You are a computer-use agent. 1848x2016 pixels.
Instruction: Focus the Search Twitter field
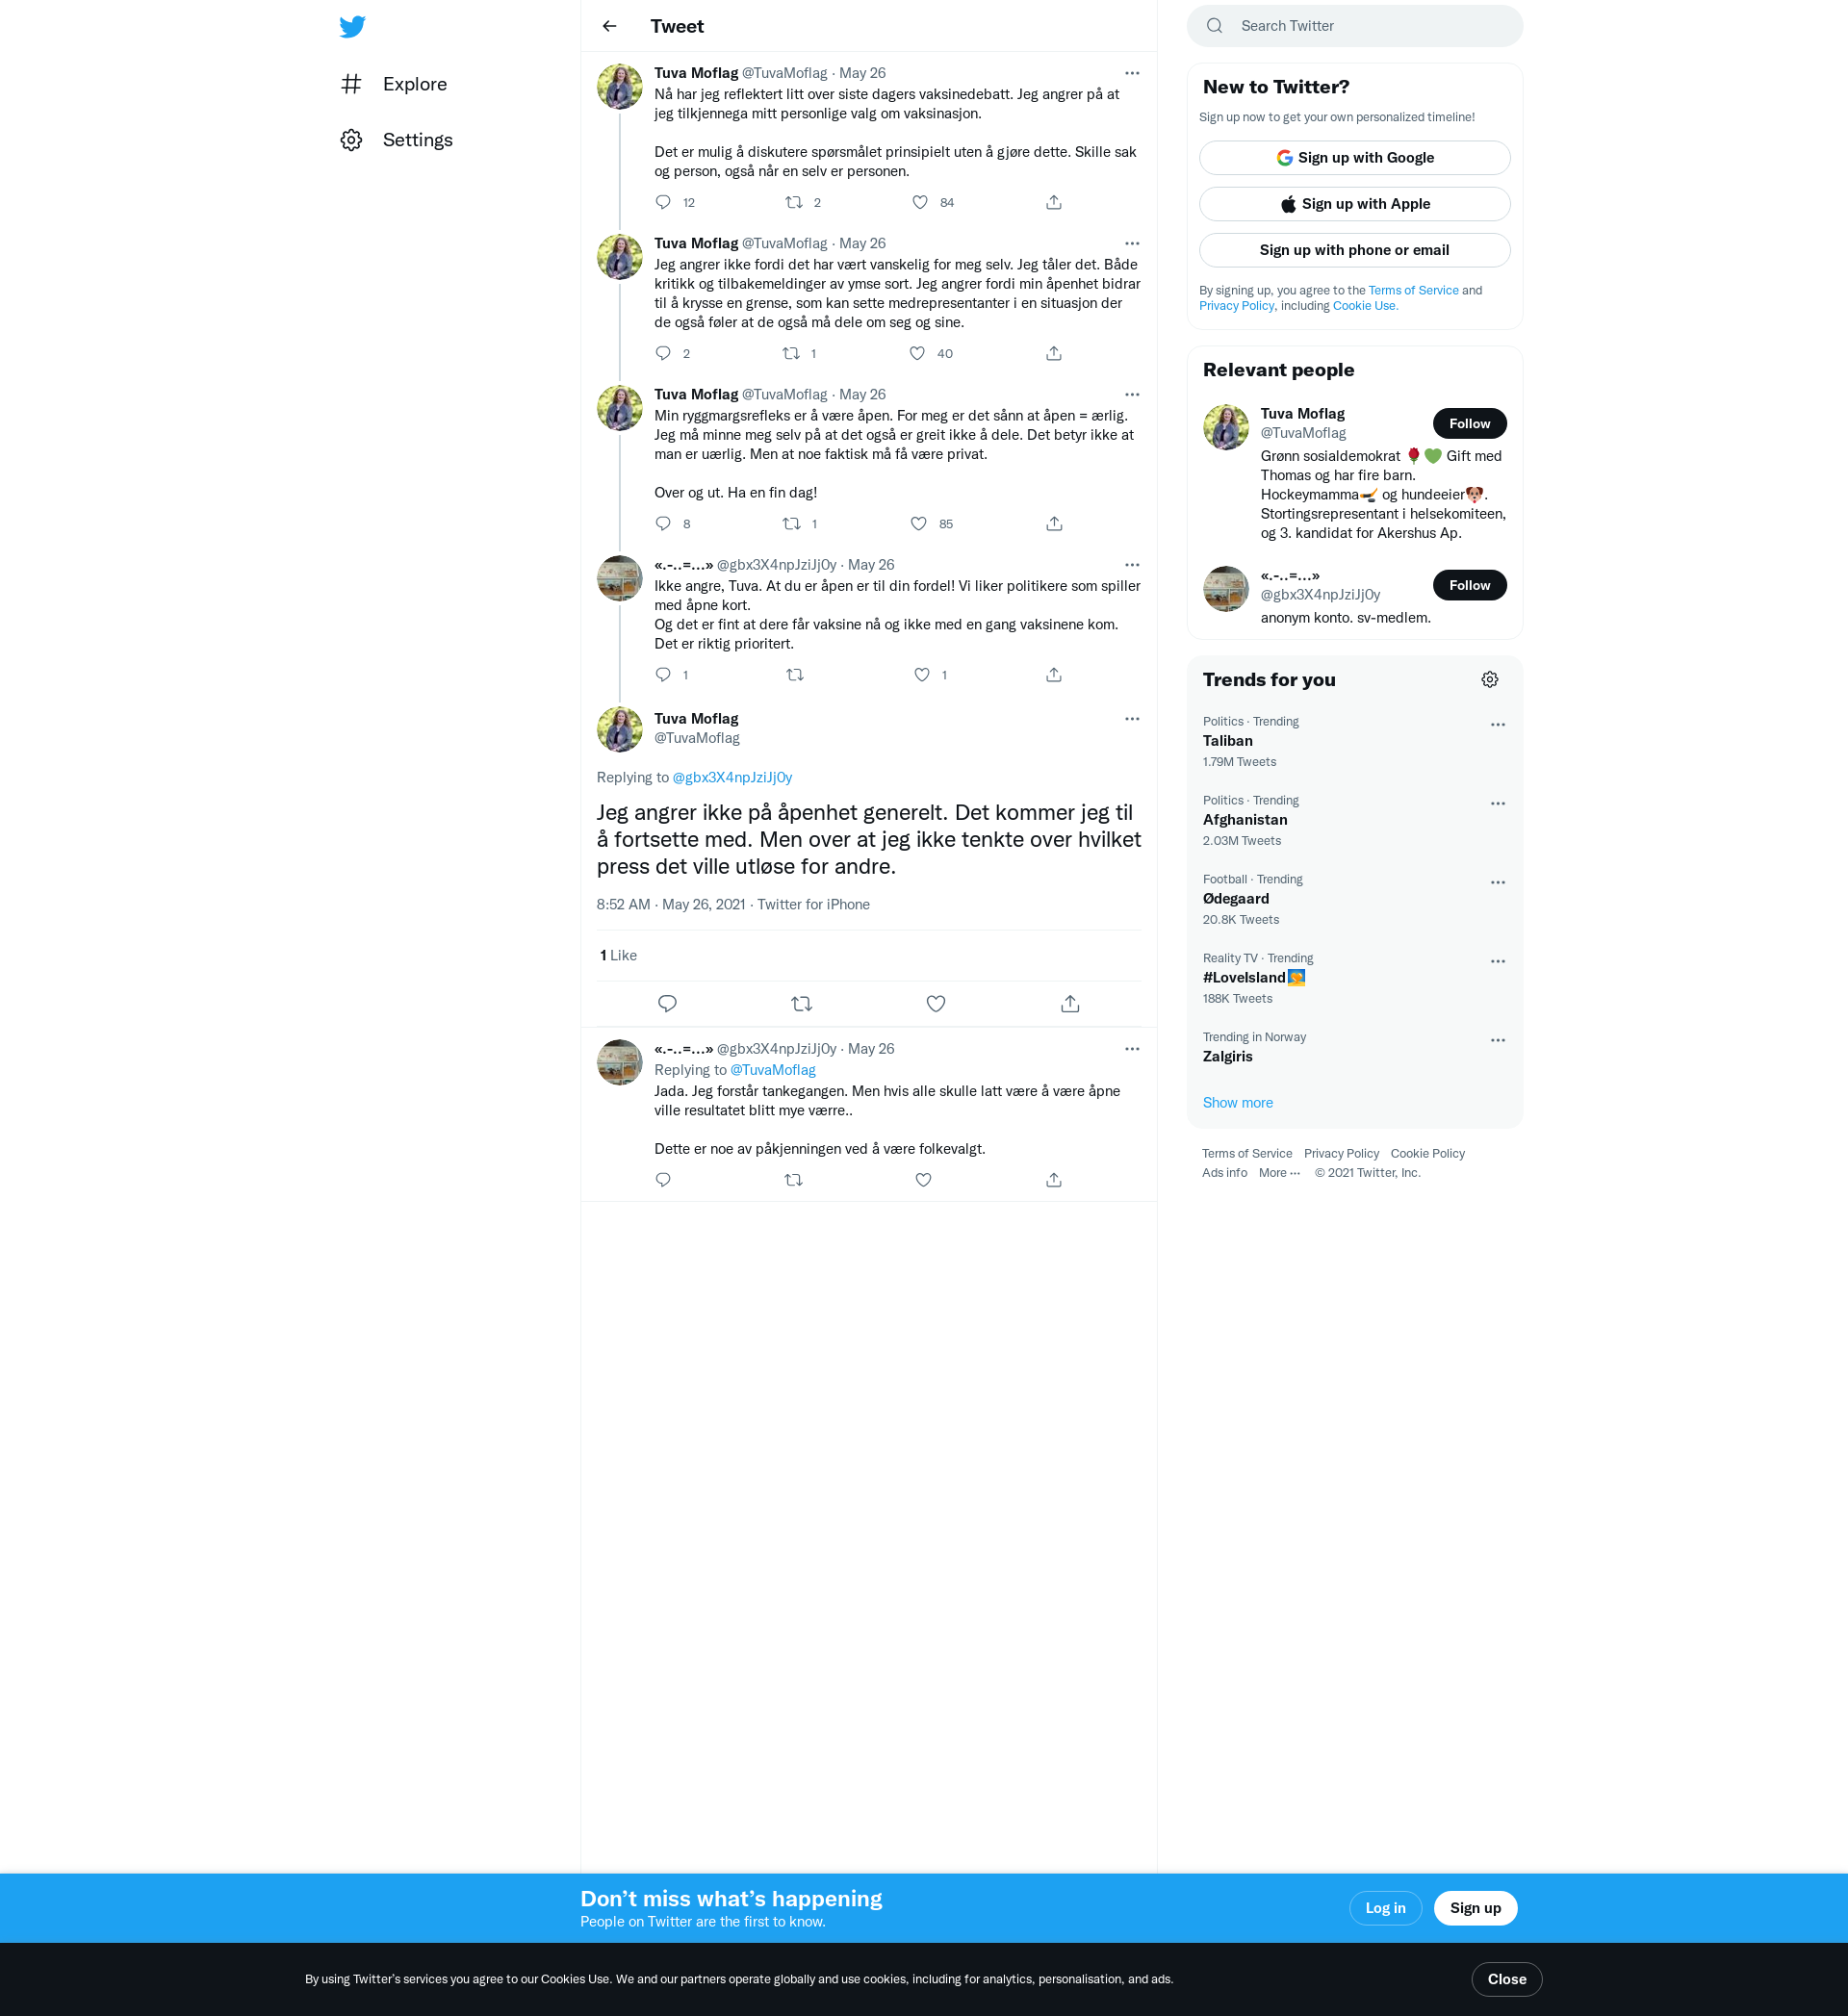click(x=1355, y=26)
